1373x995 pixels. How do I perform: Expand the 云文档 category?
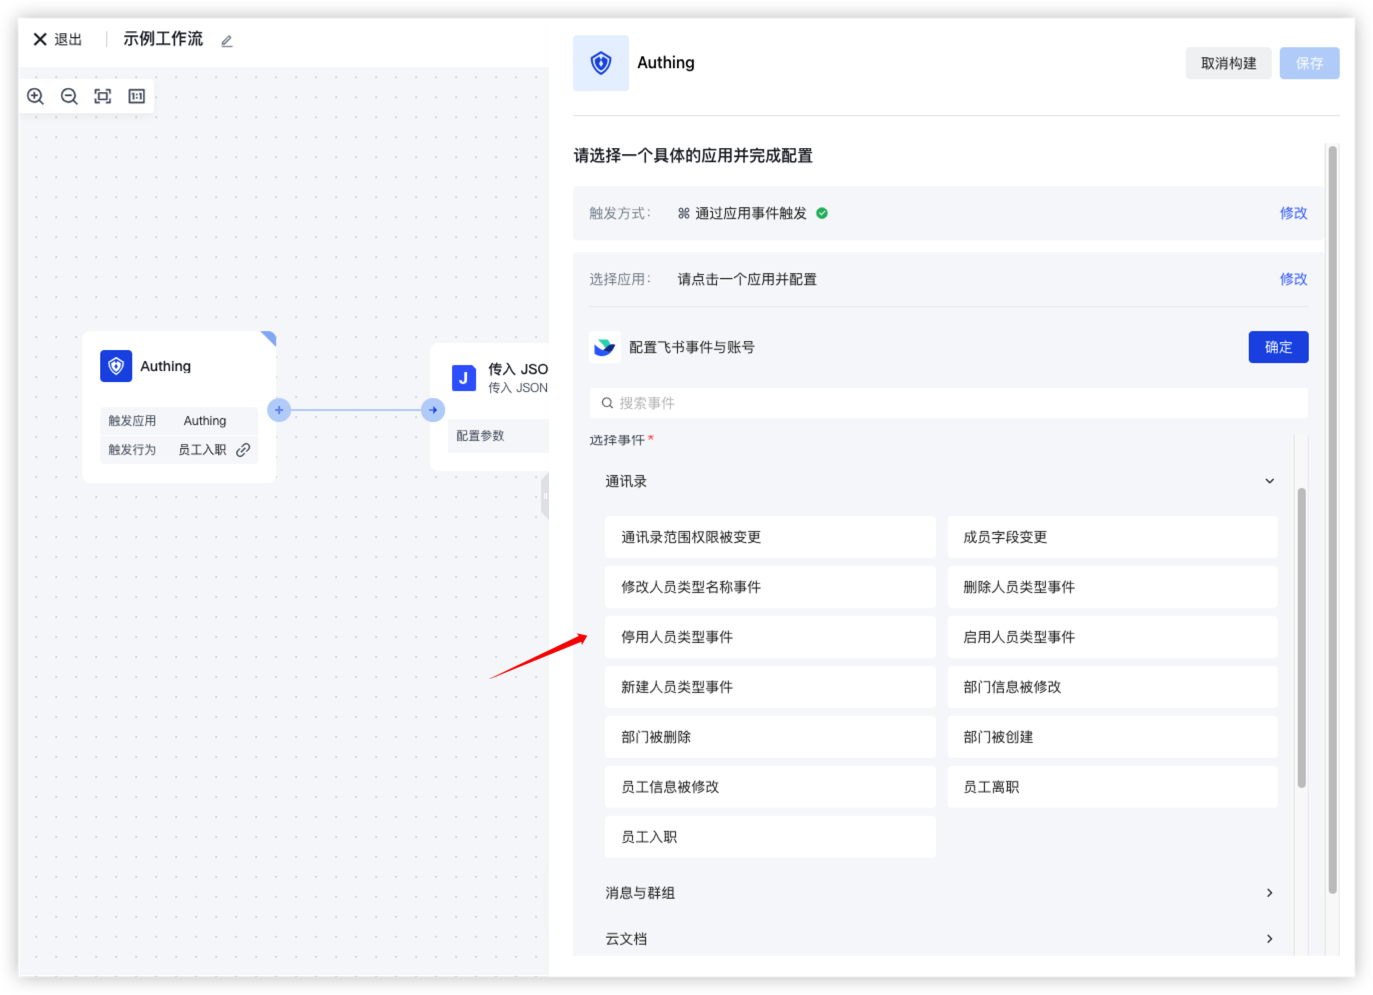pos(1269,939)
